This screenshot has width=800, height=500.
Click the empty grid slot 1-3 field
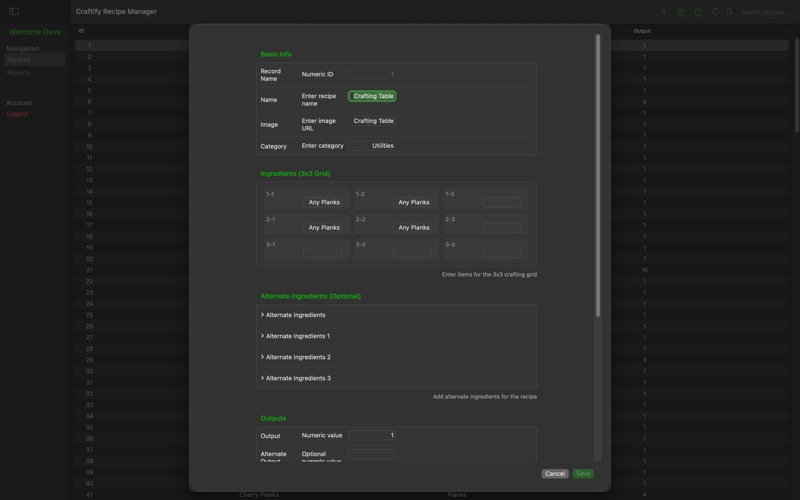[502, 202]
